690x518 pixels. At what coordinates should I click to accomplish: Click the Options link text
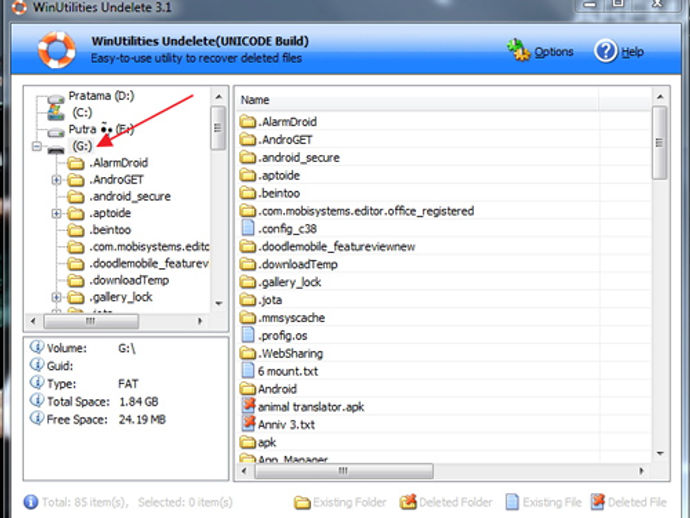554,52
